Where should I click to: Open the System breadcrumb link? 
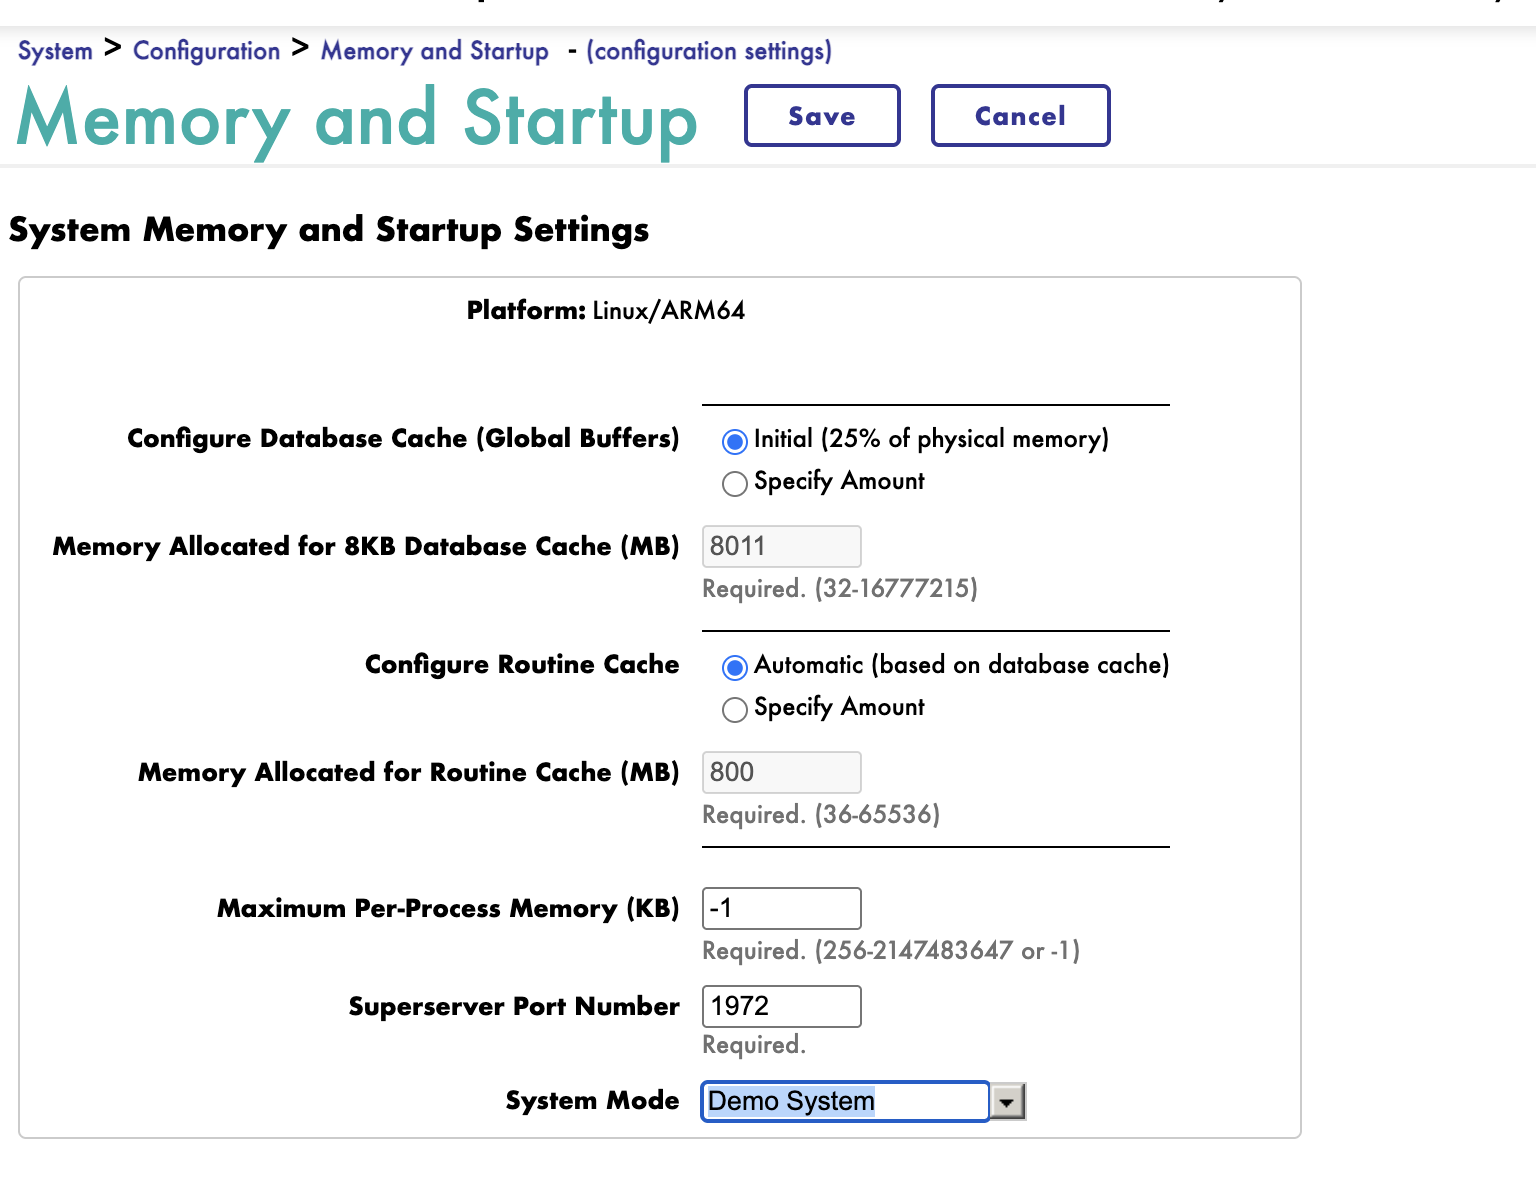[x=55, y=51]
